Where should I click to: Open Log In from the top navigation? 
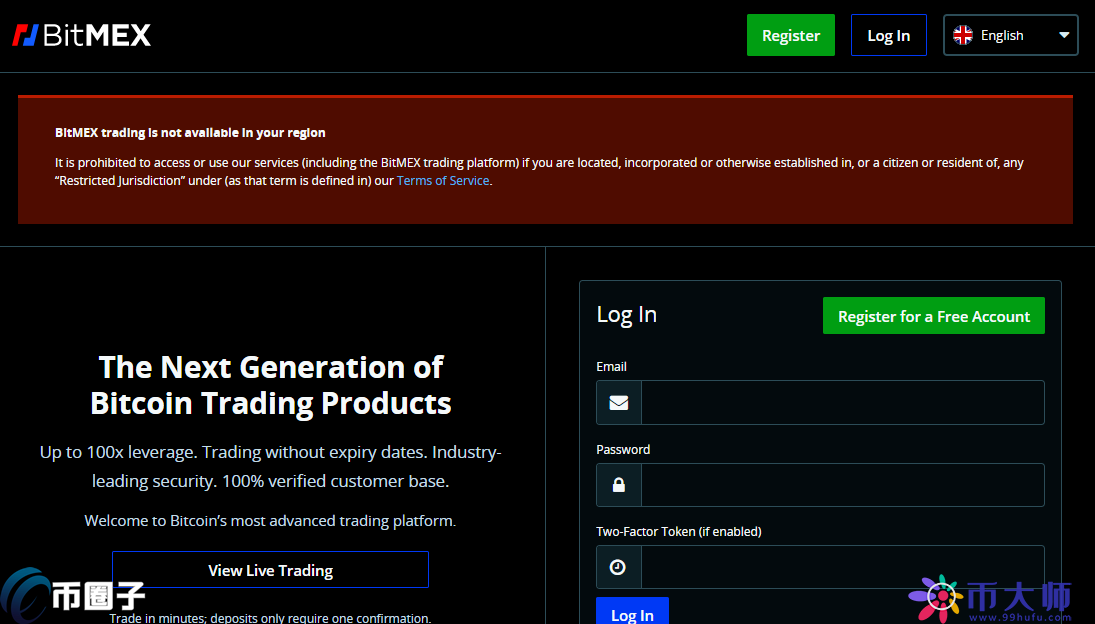coord(888,35)
